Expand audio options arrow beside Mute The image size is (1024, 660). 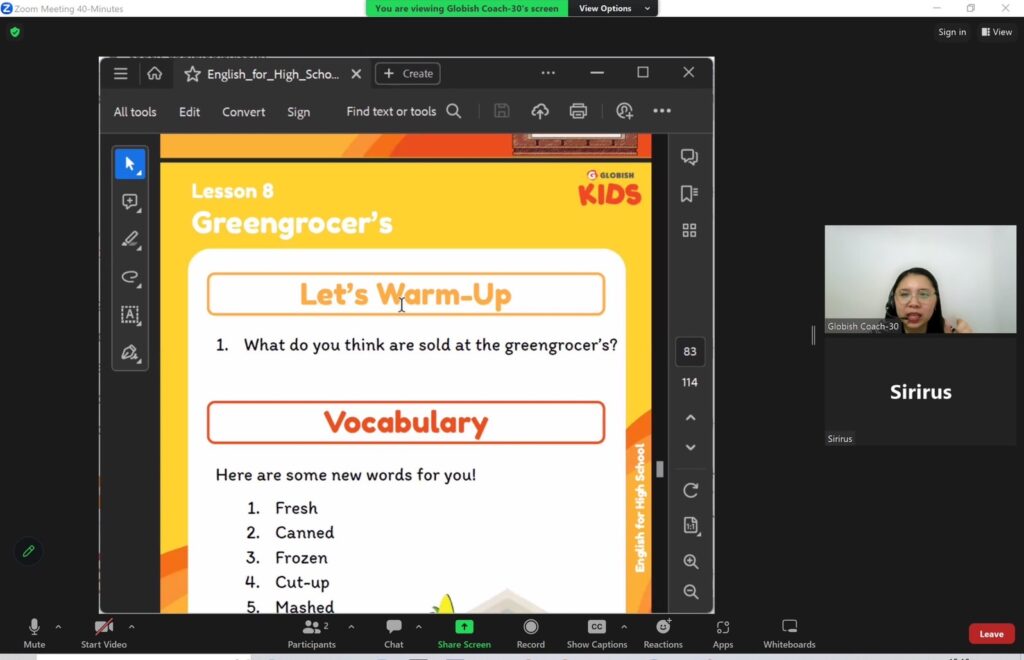[x=58, y=627]
